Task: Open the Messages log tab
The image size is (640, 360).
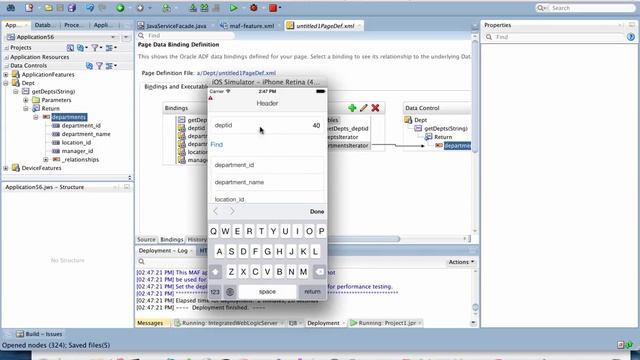Action: click(150, 323)
